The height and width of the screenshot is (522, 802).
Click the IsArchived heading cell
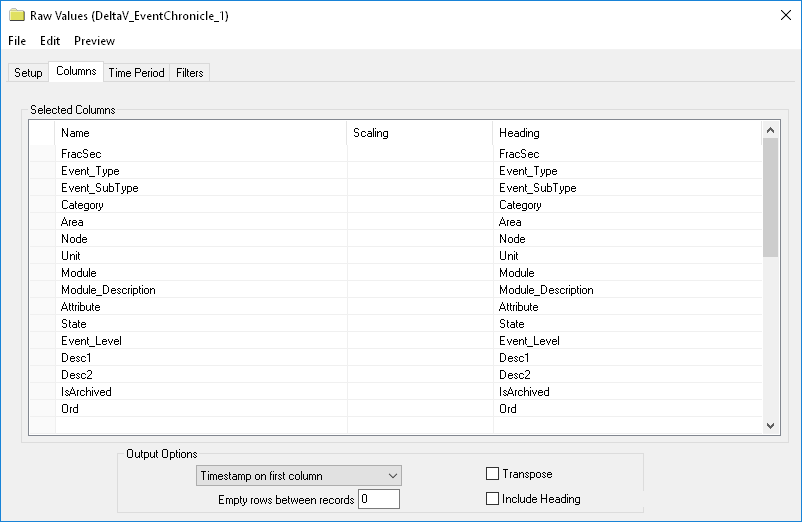click(x=628, y=392)
